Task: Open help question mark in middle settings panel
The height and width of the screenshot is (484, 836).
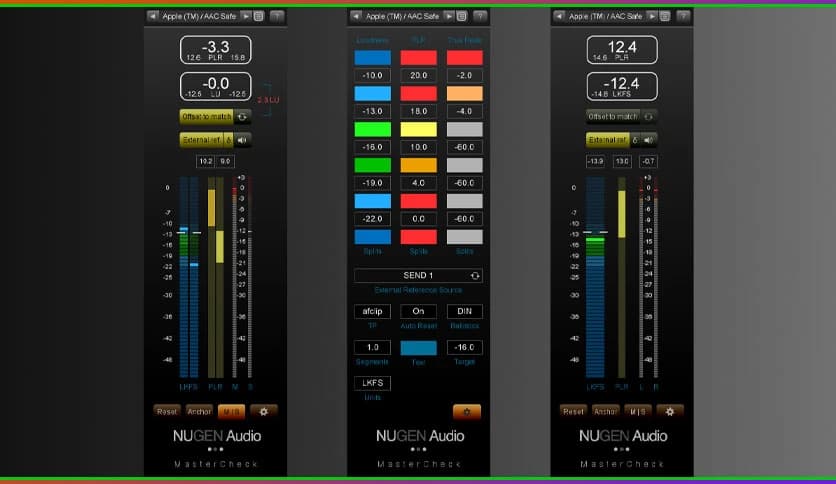Action: click(480, 17)
